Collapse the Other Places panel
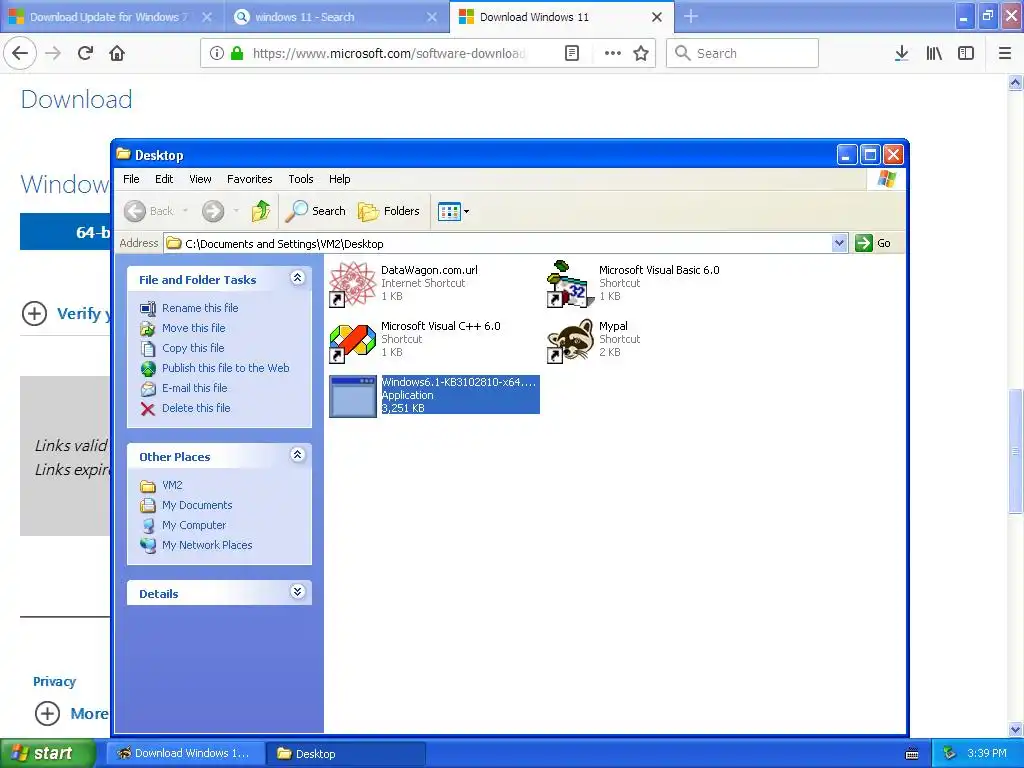Screen dimensions: 1024x768 [x=297, y=455]
